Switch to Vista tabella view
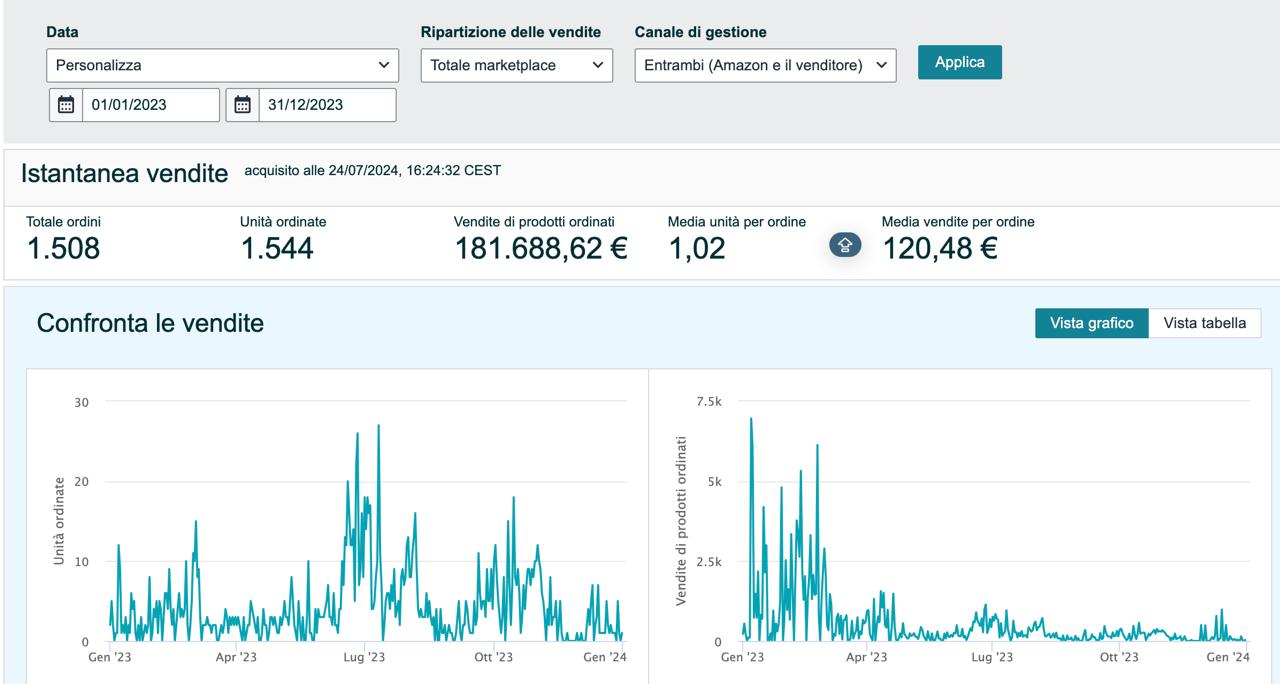Screen dimensions: 1280x684 coord(1204,323)
